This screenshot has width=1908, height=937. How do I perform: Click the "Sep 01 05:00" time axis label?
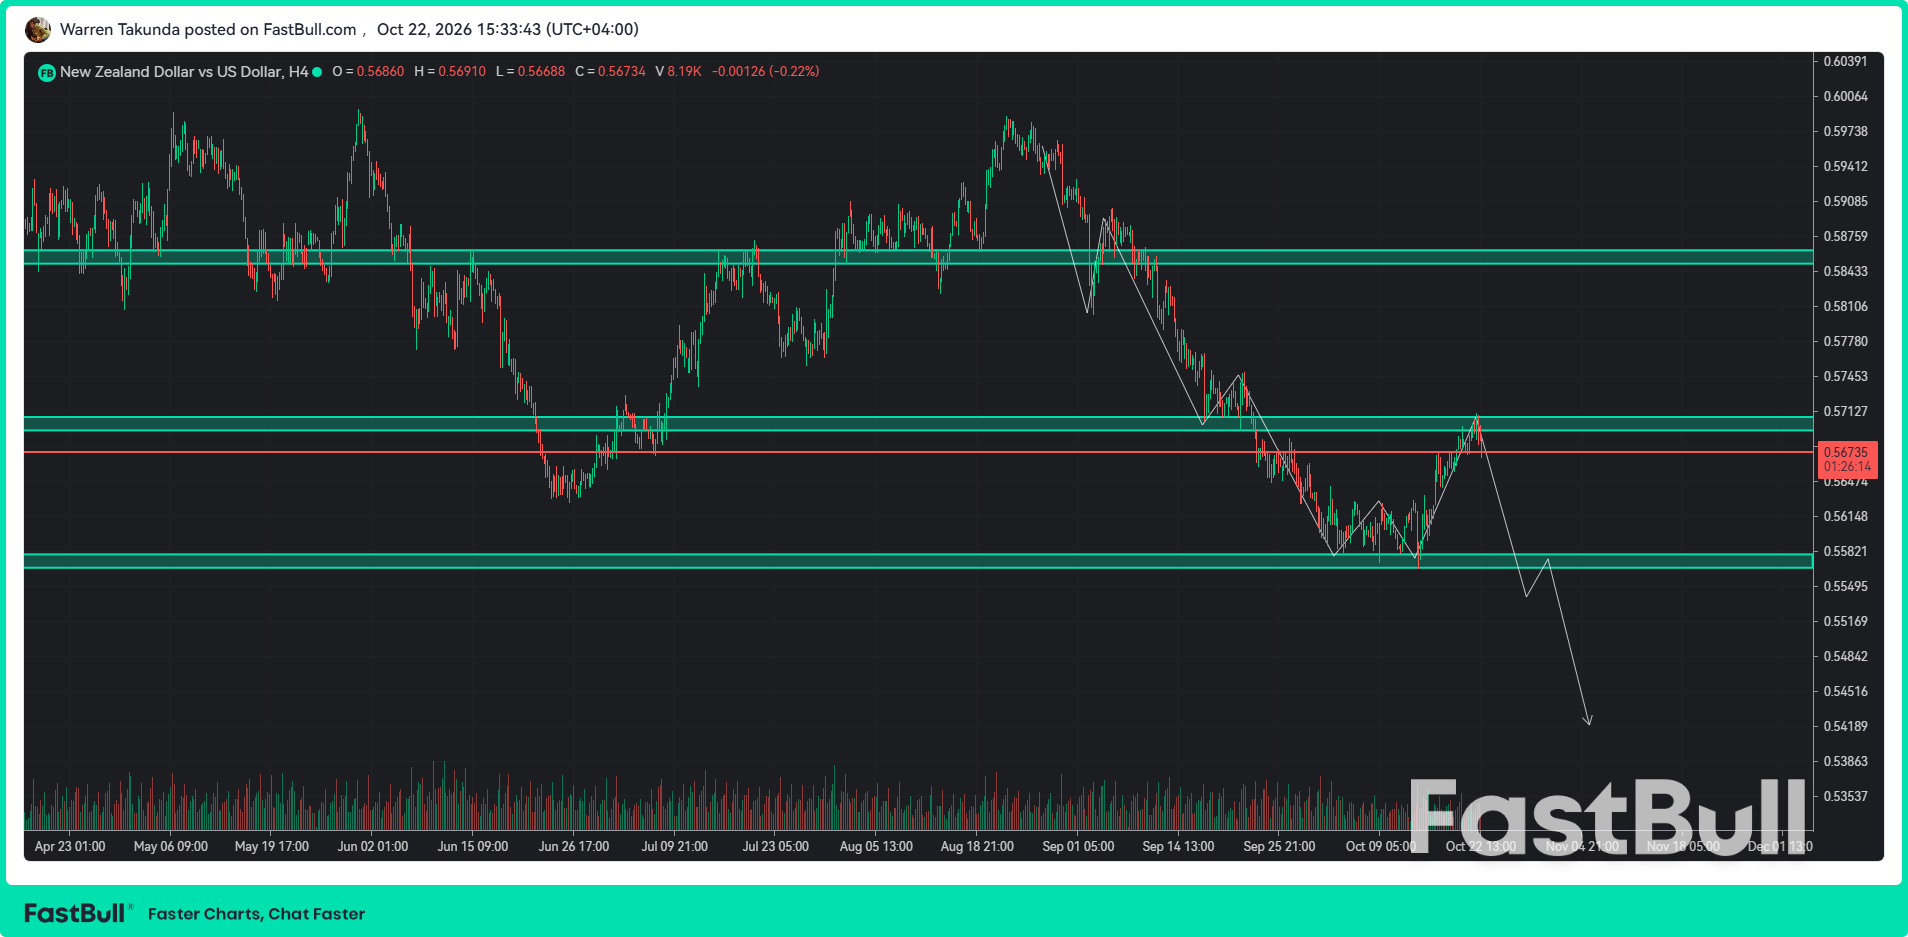[1078, 846]
